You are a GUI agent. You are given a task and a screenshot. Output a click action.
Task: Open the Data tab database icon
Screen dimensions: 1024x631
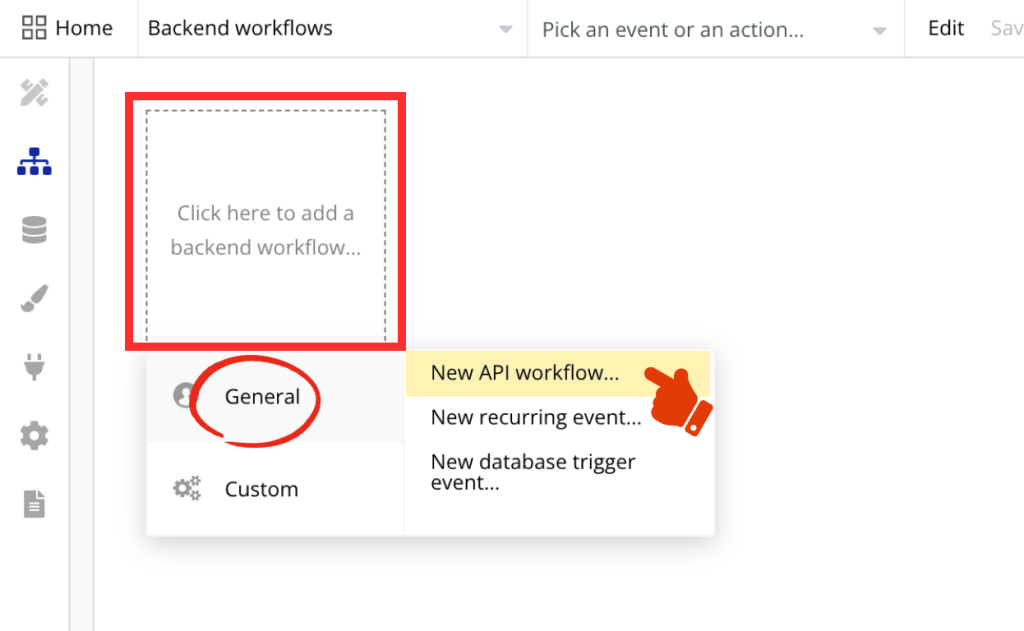point(34,230)
